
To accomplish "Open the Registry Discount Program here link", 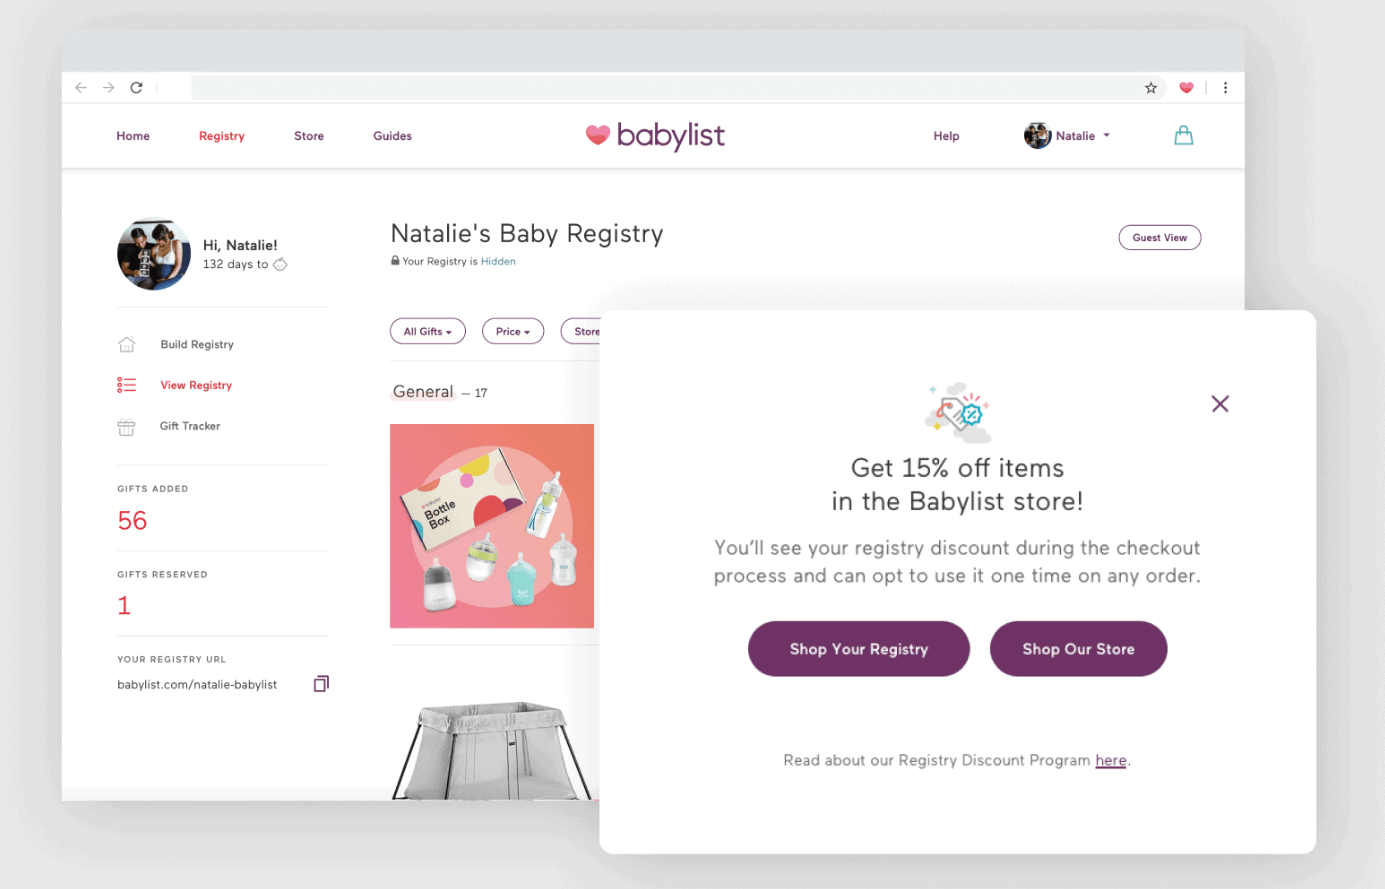I will point(1111,760).
